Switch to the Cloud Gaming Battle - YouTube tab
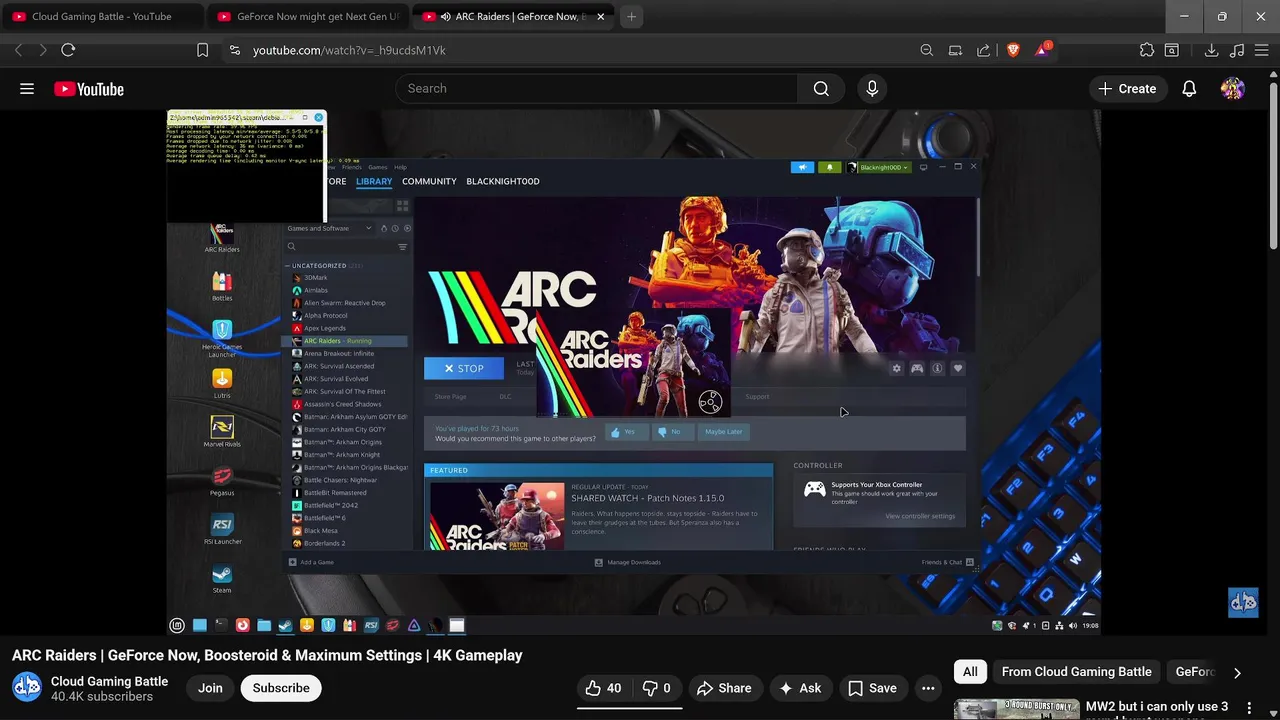The height and width of the screenshot is (720, 1280). coord(101,16)
